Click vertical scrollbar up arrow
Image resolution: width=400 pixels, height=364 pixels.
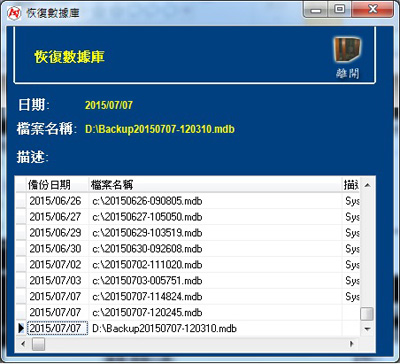coord(367,185)
